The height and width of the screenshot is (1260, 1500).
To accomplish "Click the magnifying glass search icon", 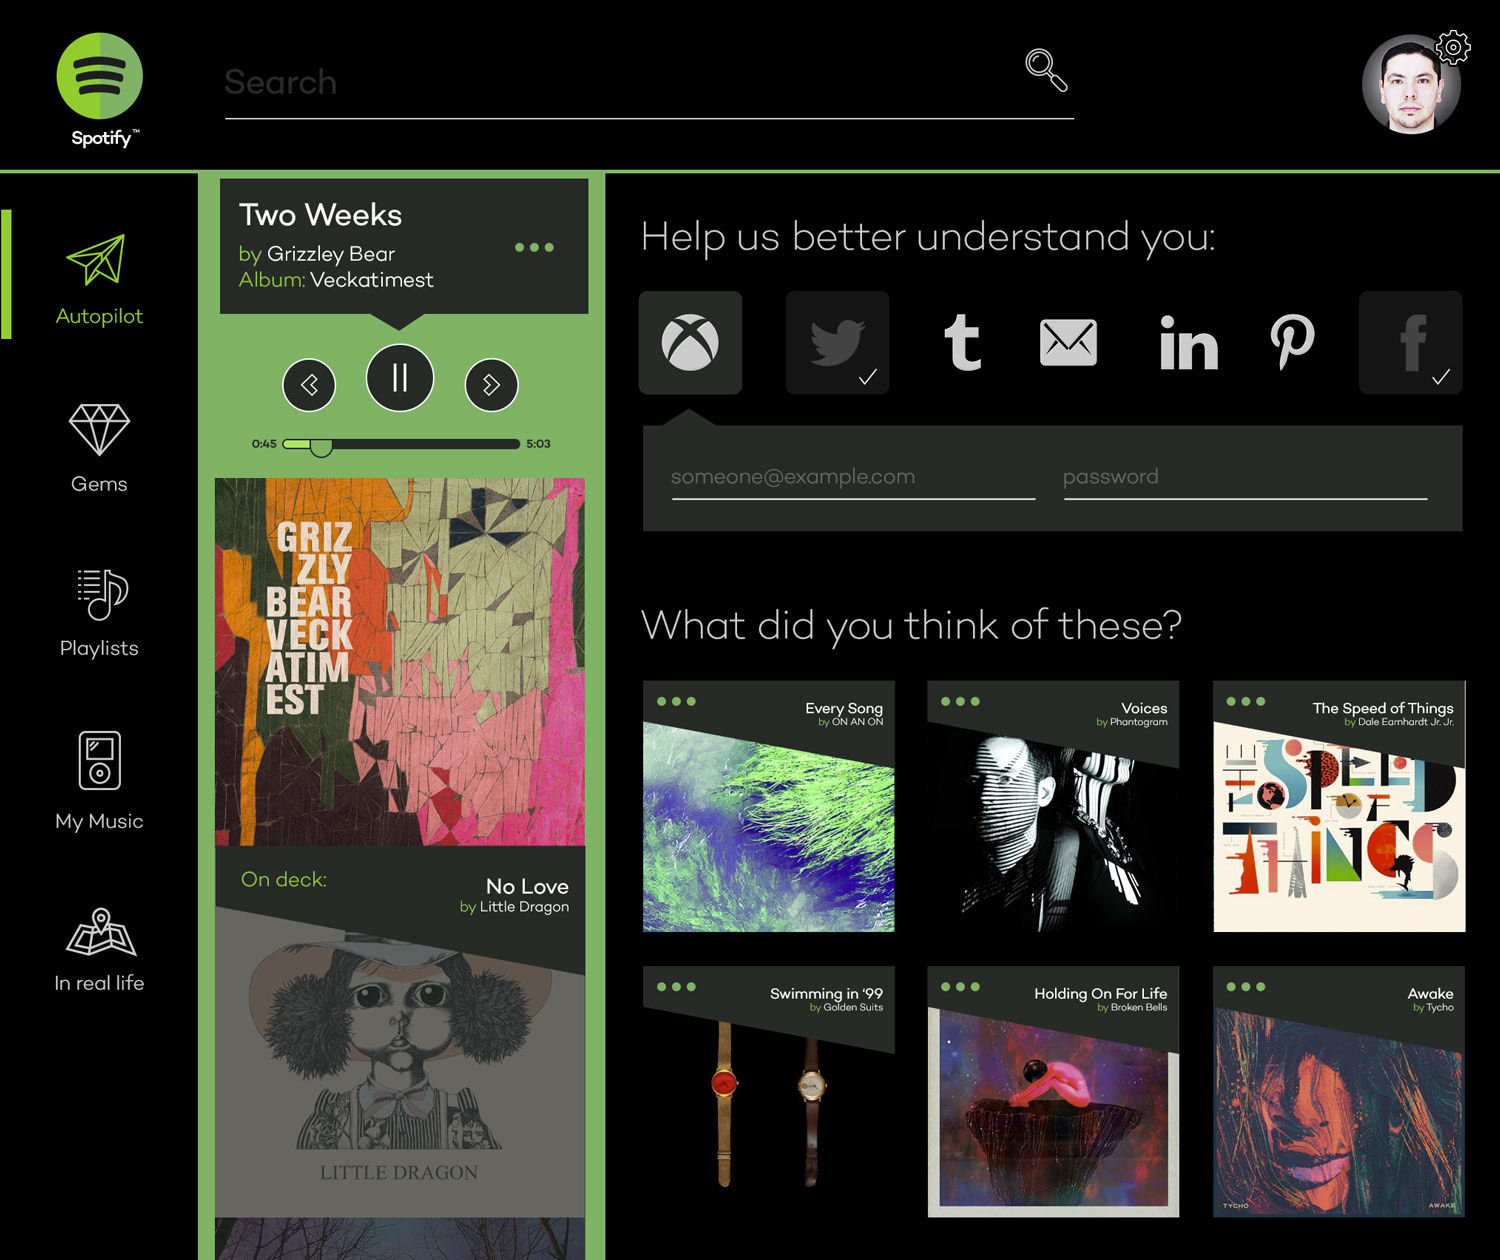I will (1046, 70).
